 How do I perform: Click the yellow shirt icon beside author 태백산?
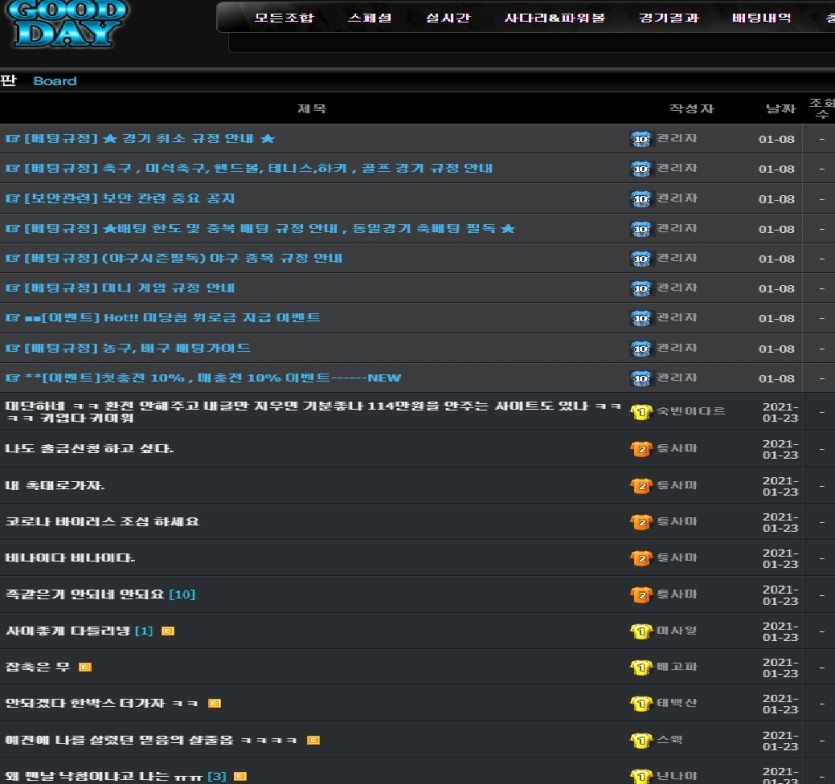(641, 704)
